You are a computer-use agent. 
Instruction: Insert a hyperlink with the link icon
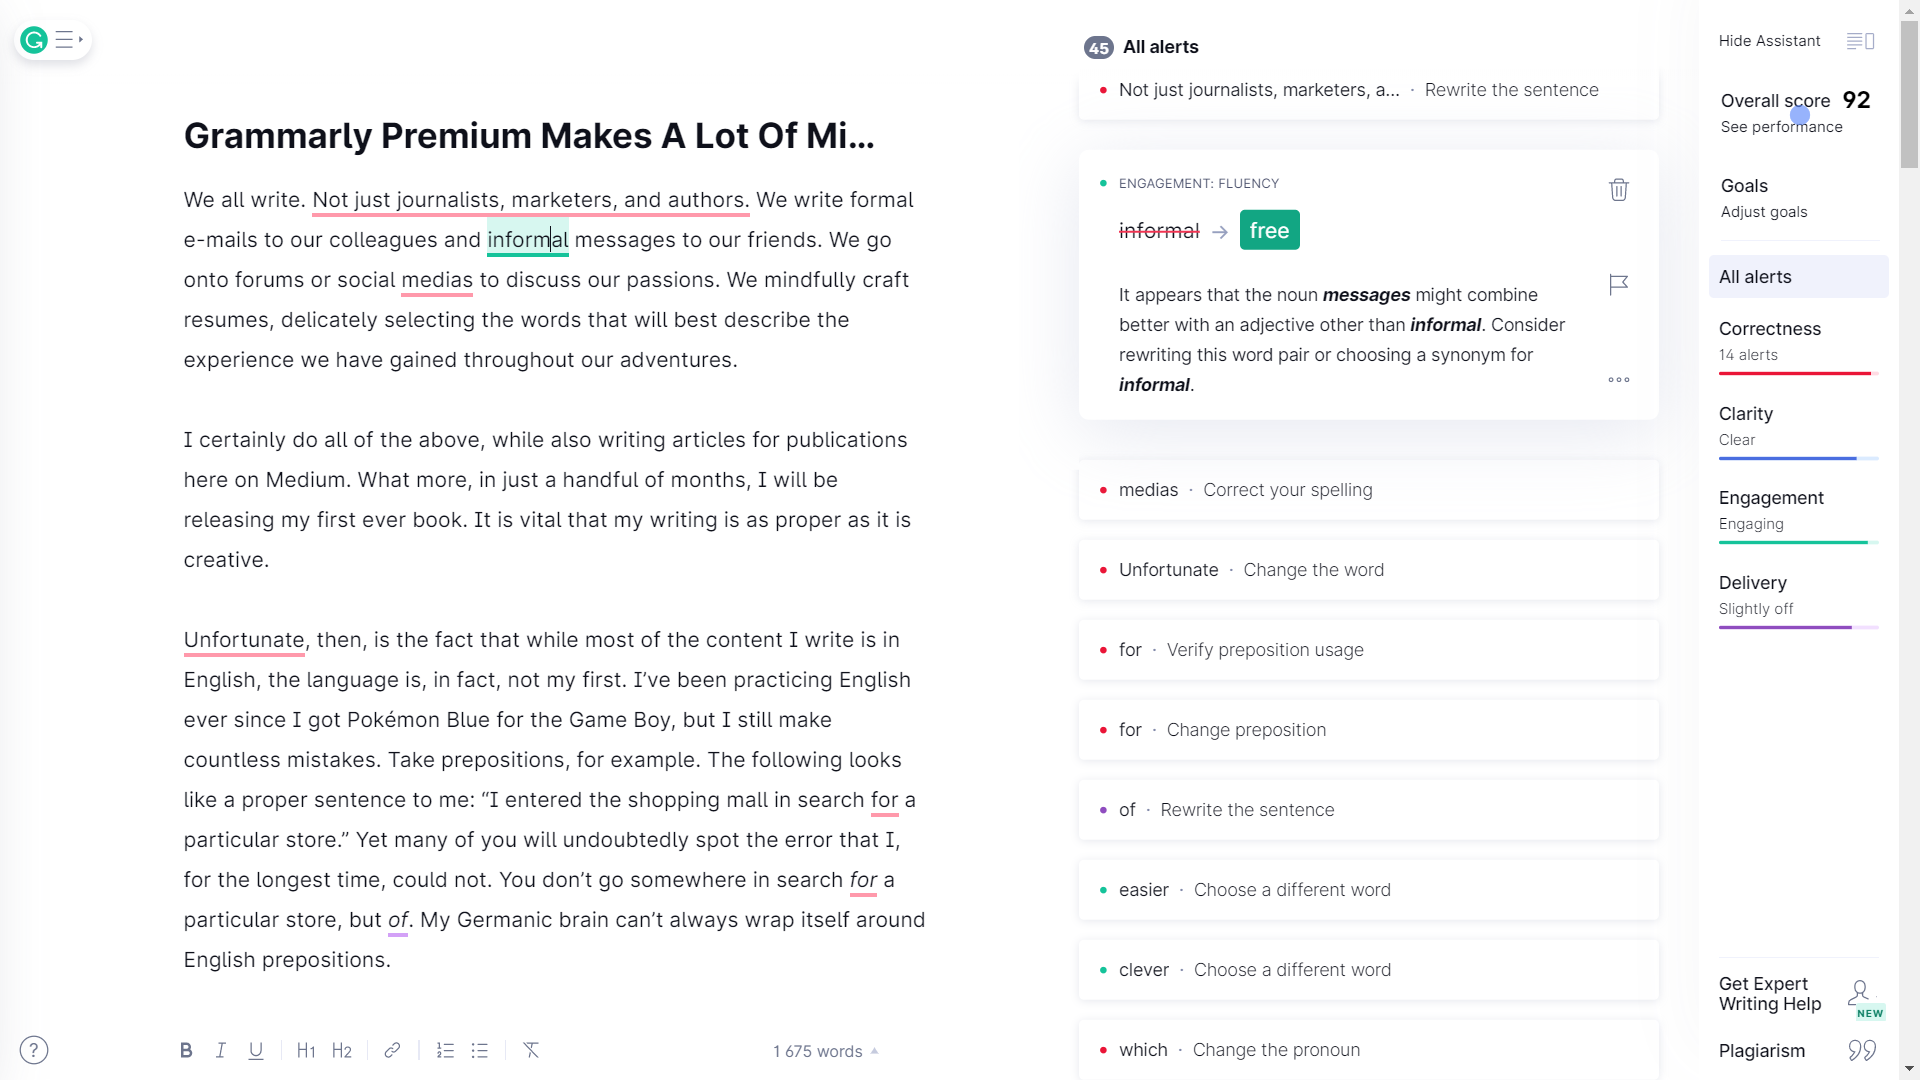[392, 1050]
